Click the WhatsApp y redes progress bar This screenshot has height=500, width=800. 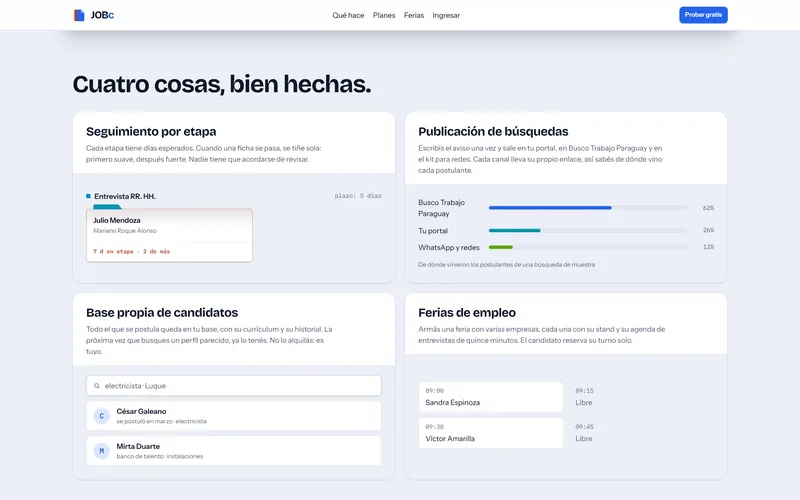point(588,247)
